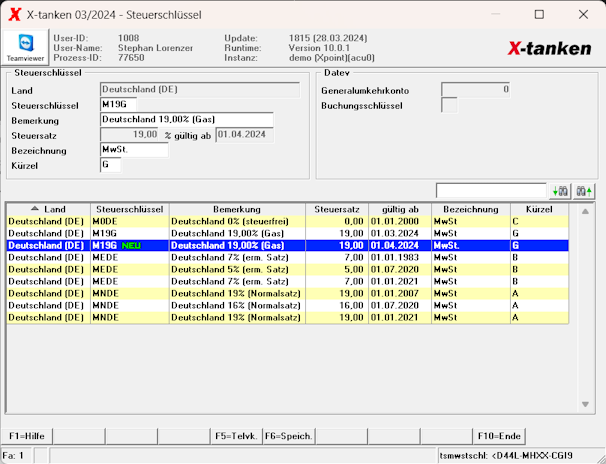Click the search text box above the table
This screenshot has width=606, height=464.
[491, 191]
